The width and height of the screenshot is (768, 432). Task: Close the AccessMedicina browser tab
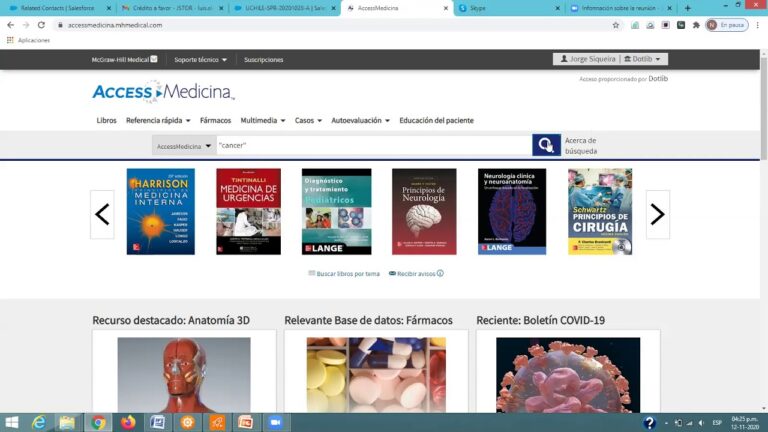445,8
